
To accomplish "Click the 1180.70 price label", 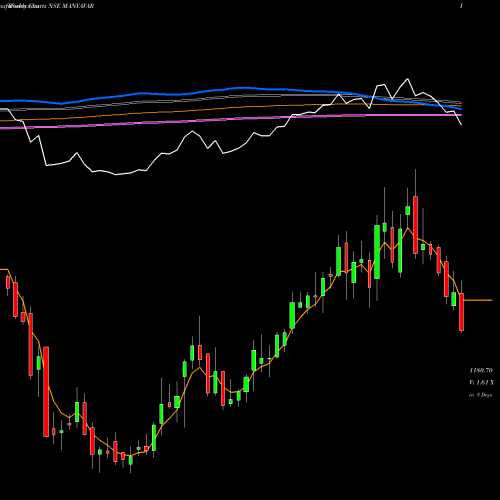I will point(481,370).
